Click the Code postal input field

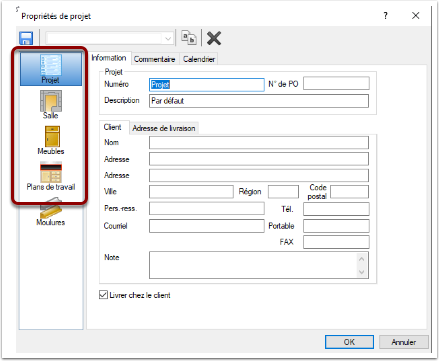(350, 192)
